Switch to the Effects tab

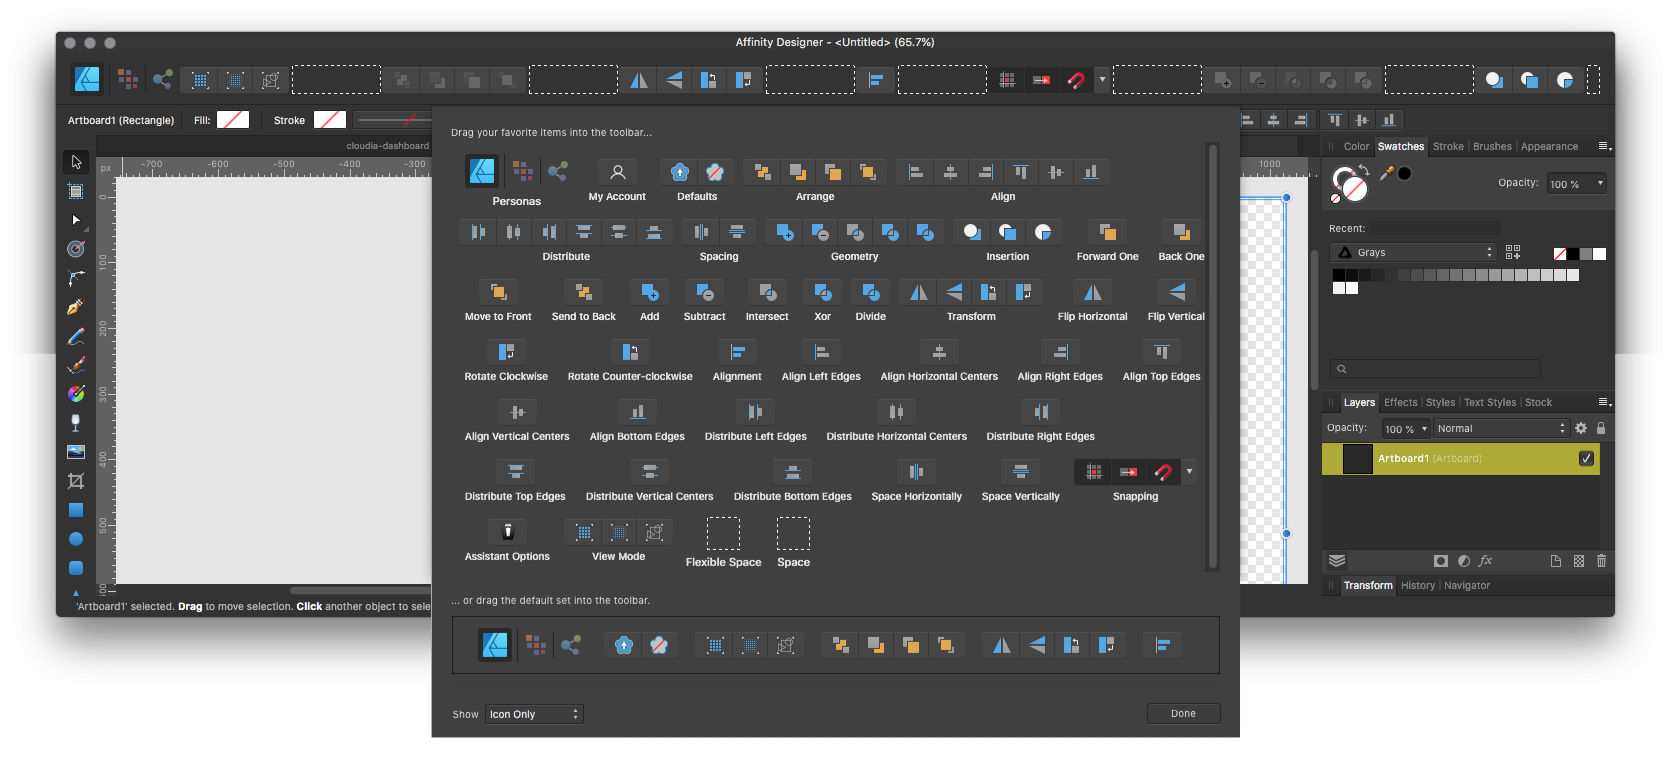click(1400, 402)
